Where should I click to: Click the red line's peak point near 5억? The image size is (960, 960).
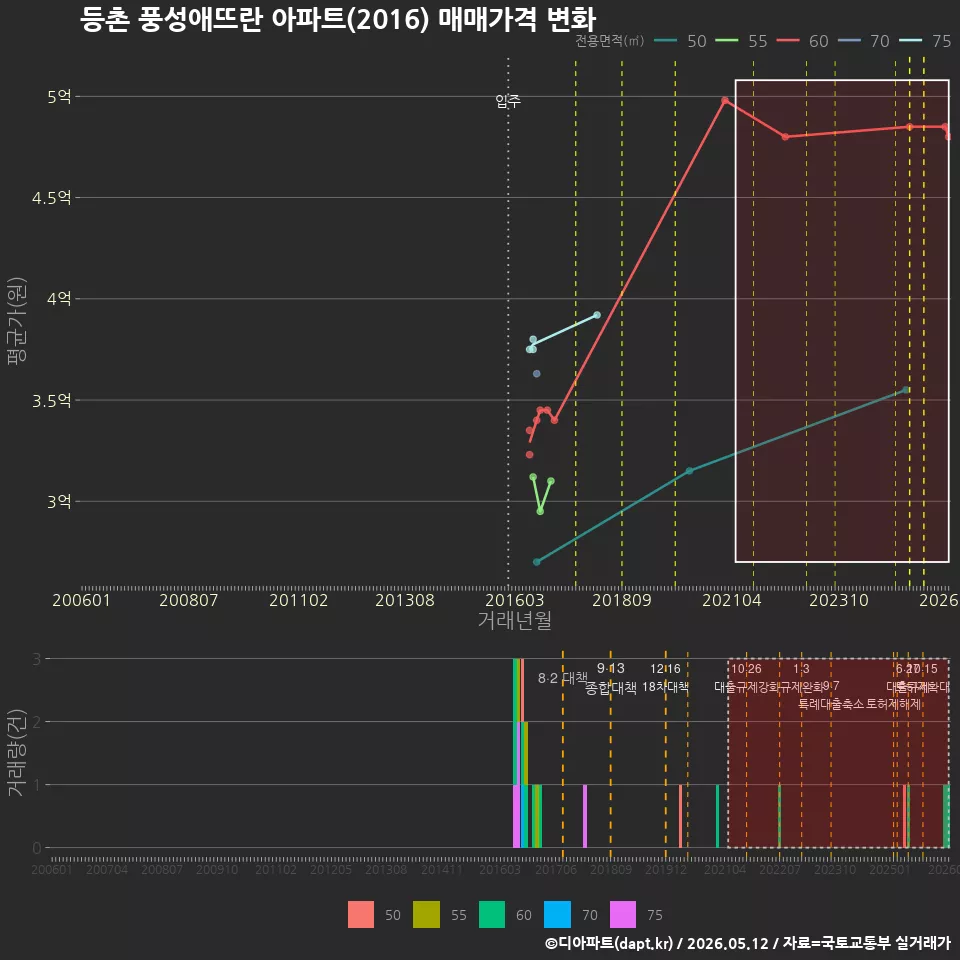(725, 100)
